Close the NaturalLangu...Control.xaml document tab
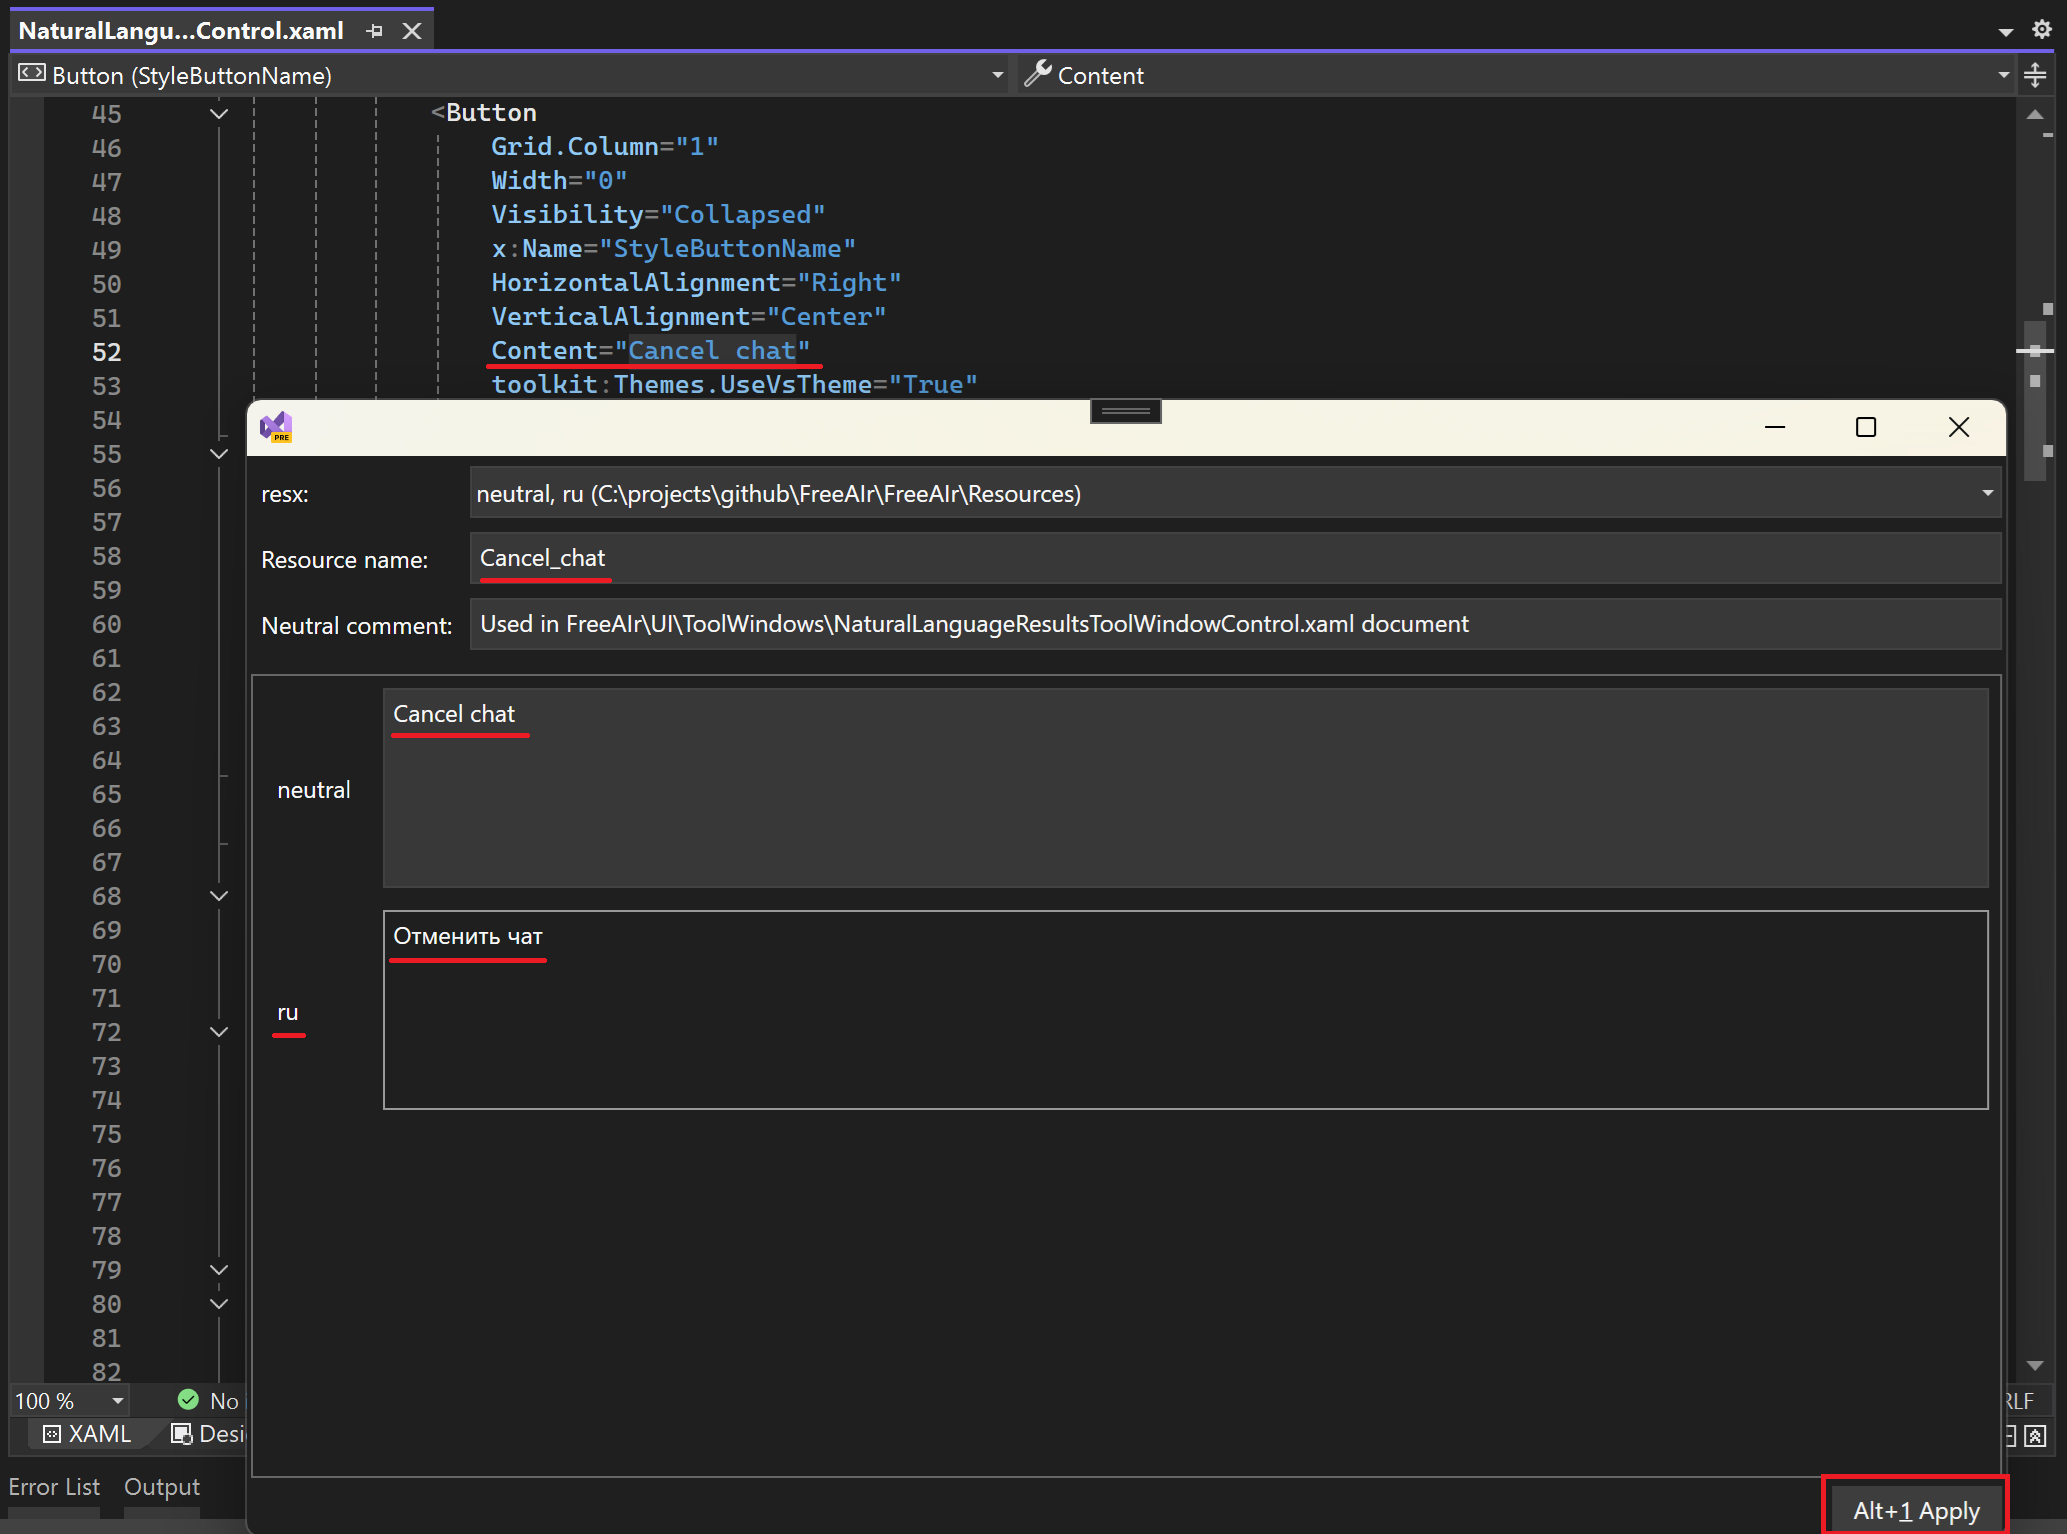Viewport: 2067px width, 1534px height. 412,31
